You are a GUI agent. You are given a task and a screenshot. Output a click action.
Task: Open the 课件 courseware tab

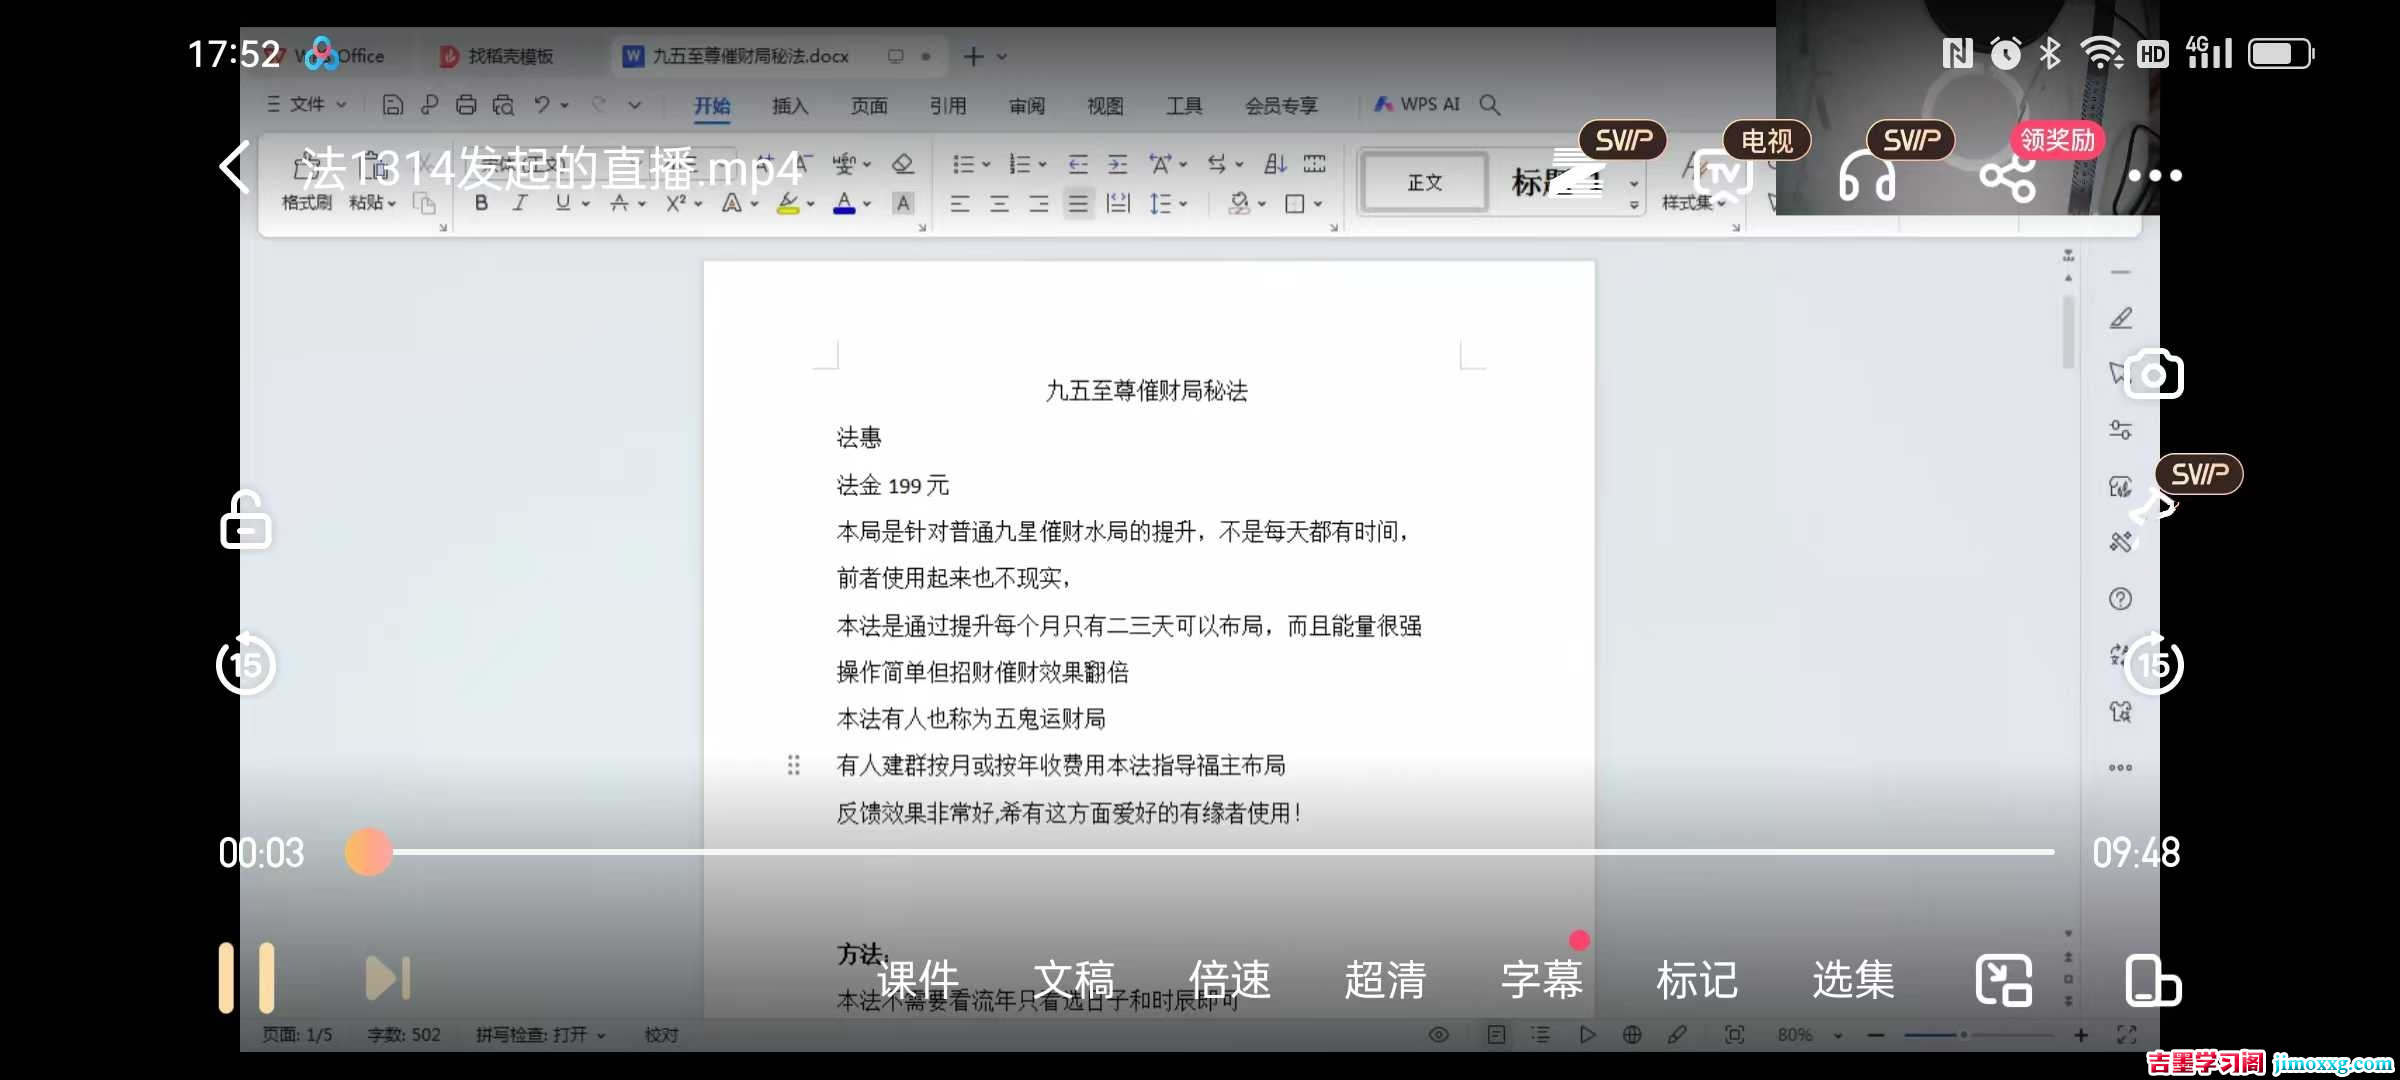coord(917,980)
